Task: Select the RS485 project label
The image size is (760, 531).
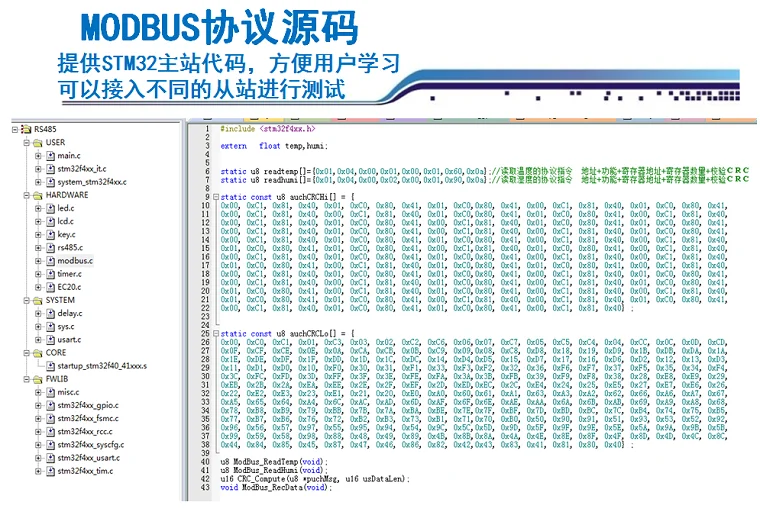Action: [45, 129]
